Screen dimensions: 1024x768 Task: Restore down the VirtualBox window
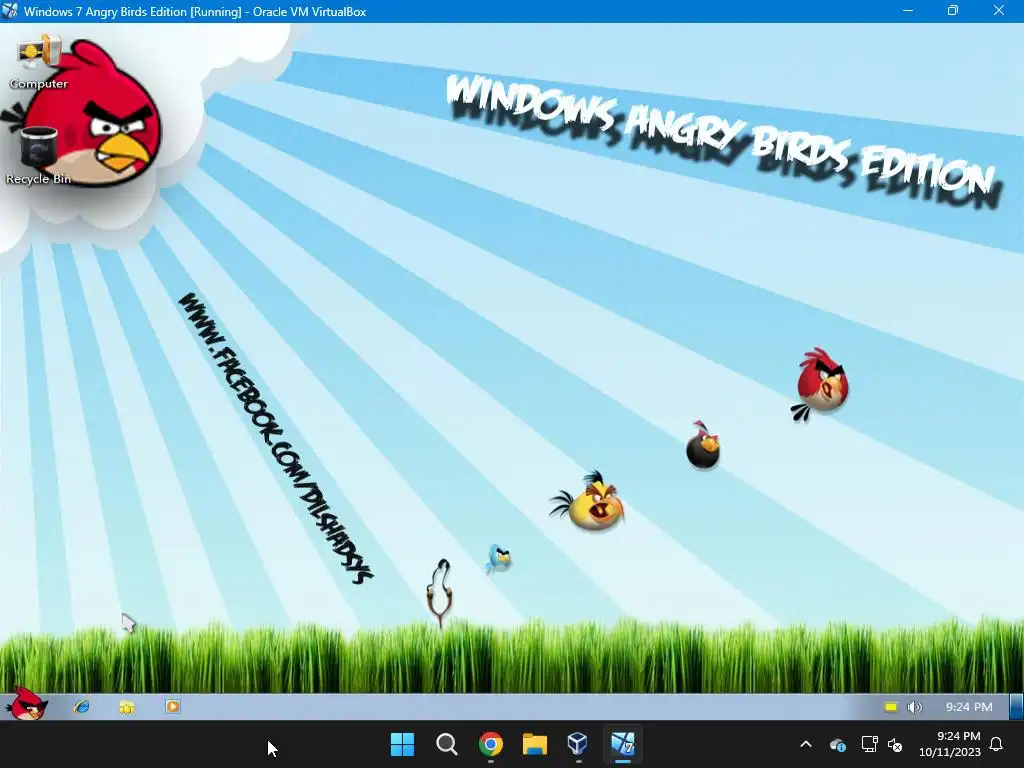coord(953,11)
